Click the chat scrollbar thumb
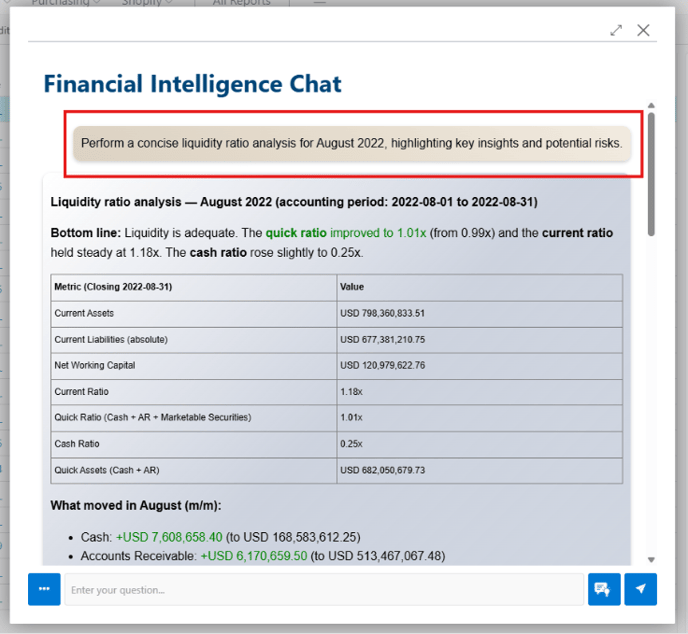The image size is (688, 634). click(651, 175)
